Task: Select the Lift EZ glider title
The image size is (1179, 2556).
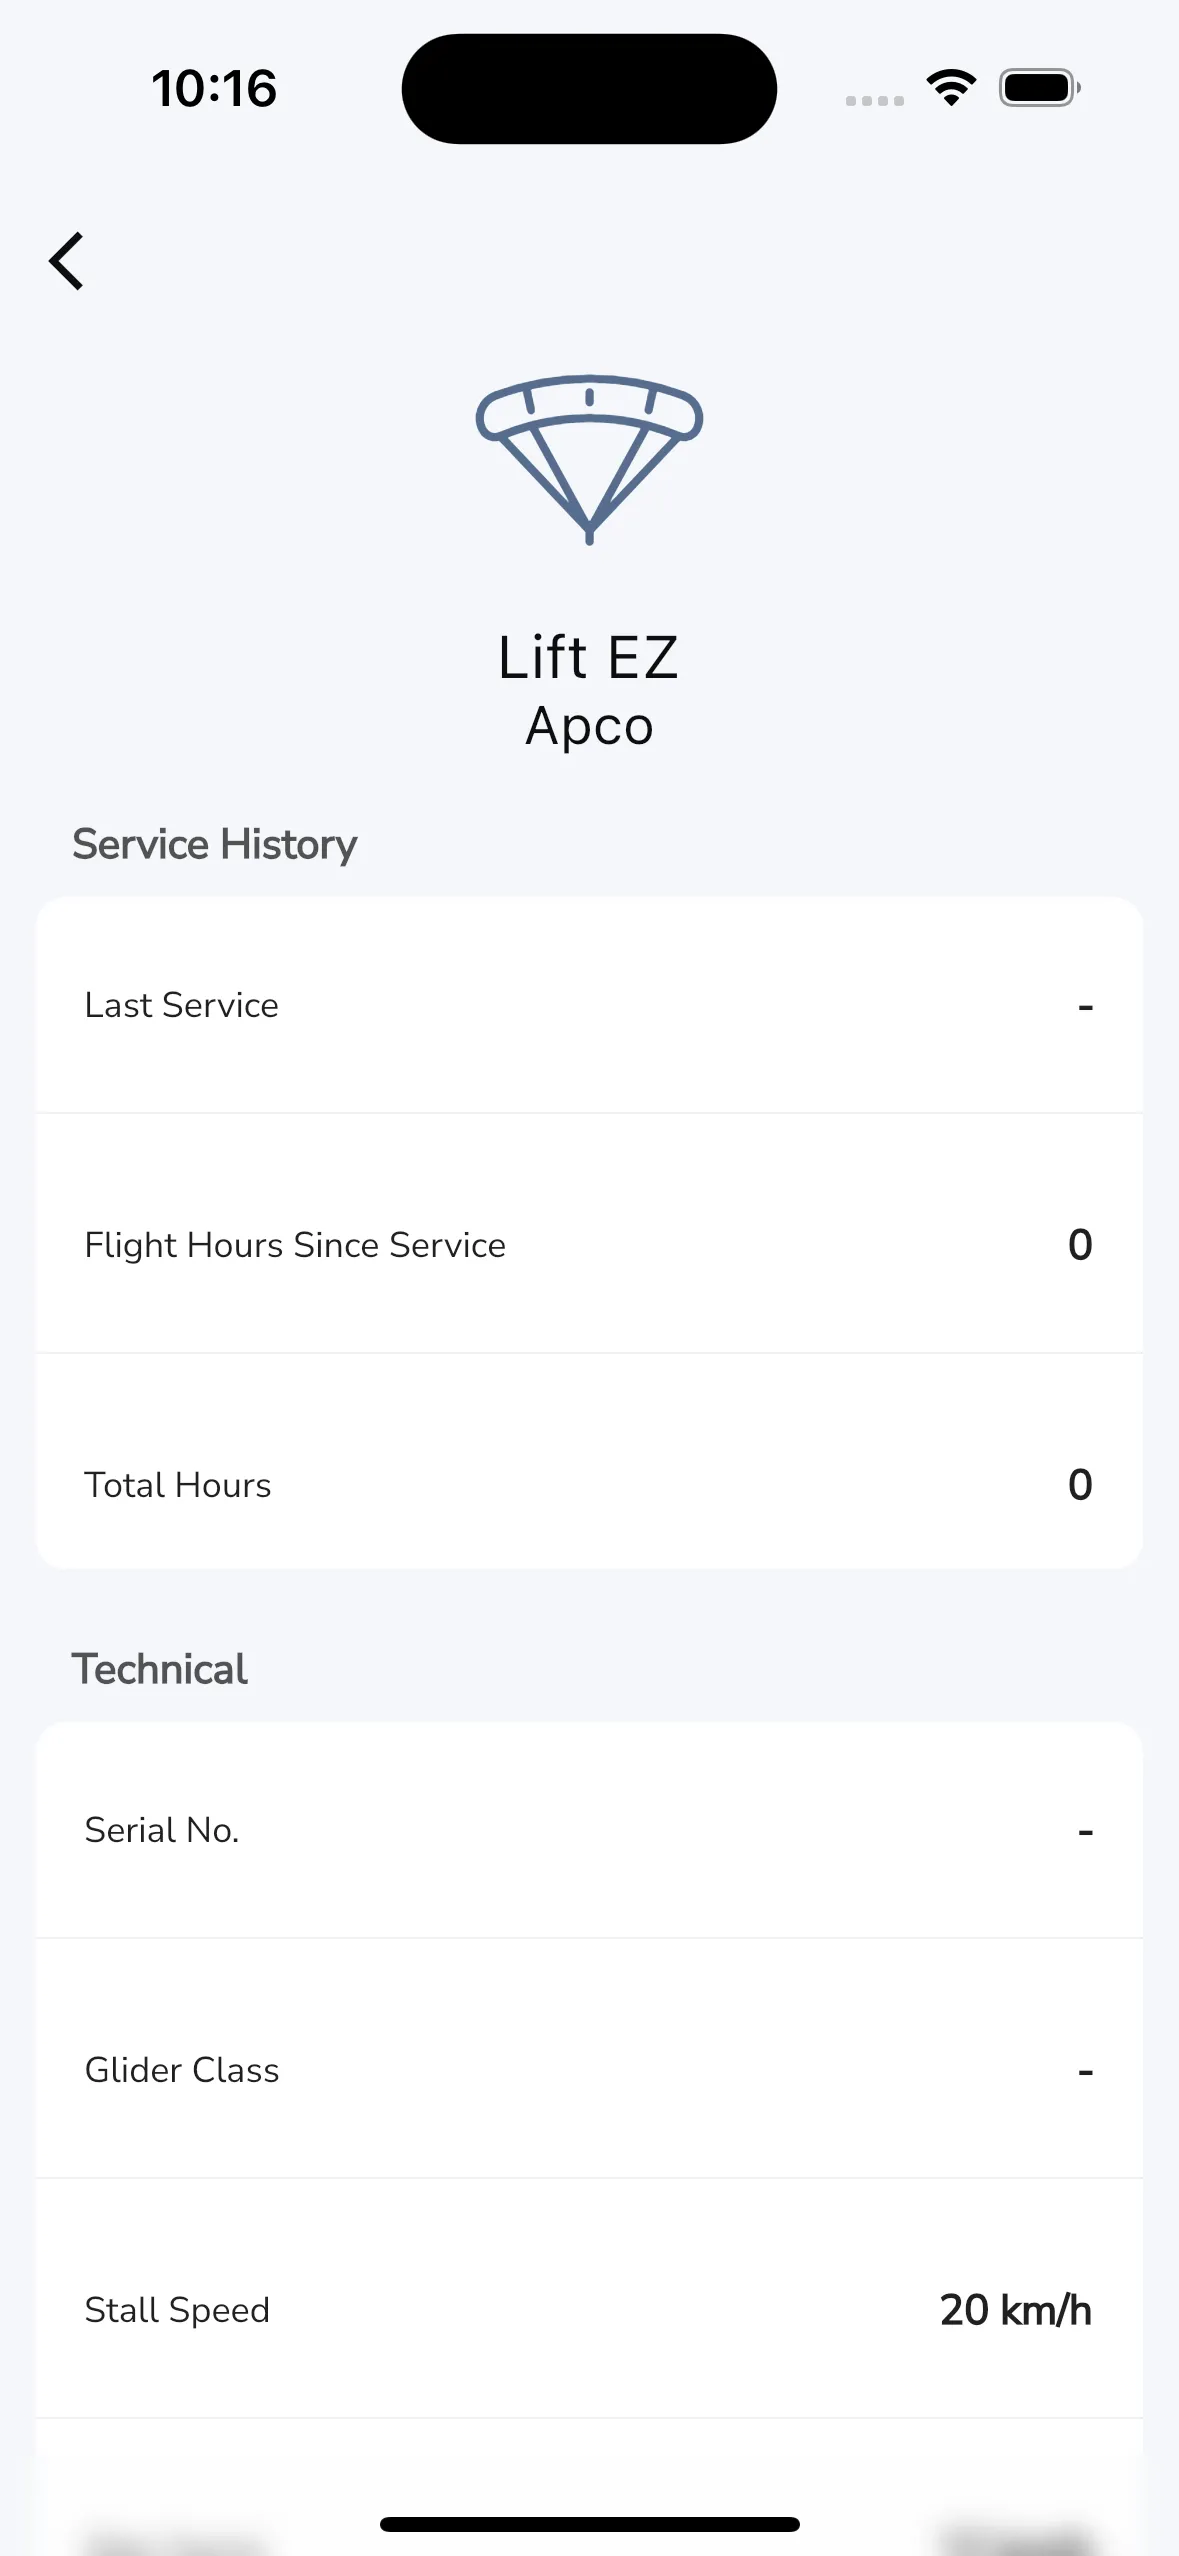Action: click(x=589, y=657)
